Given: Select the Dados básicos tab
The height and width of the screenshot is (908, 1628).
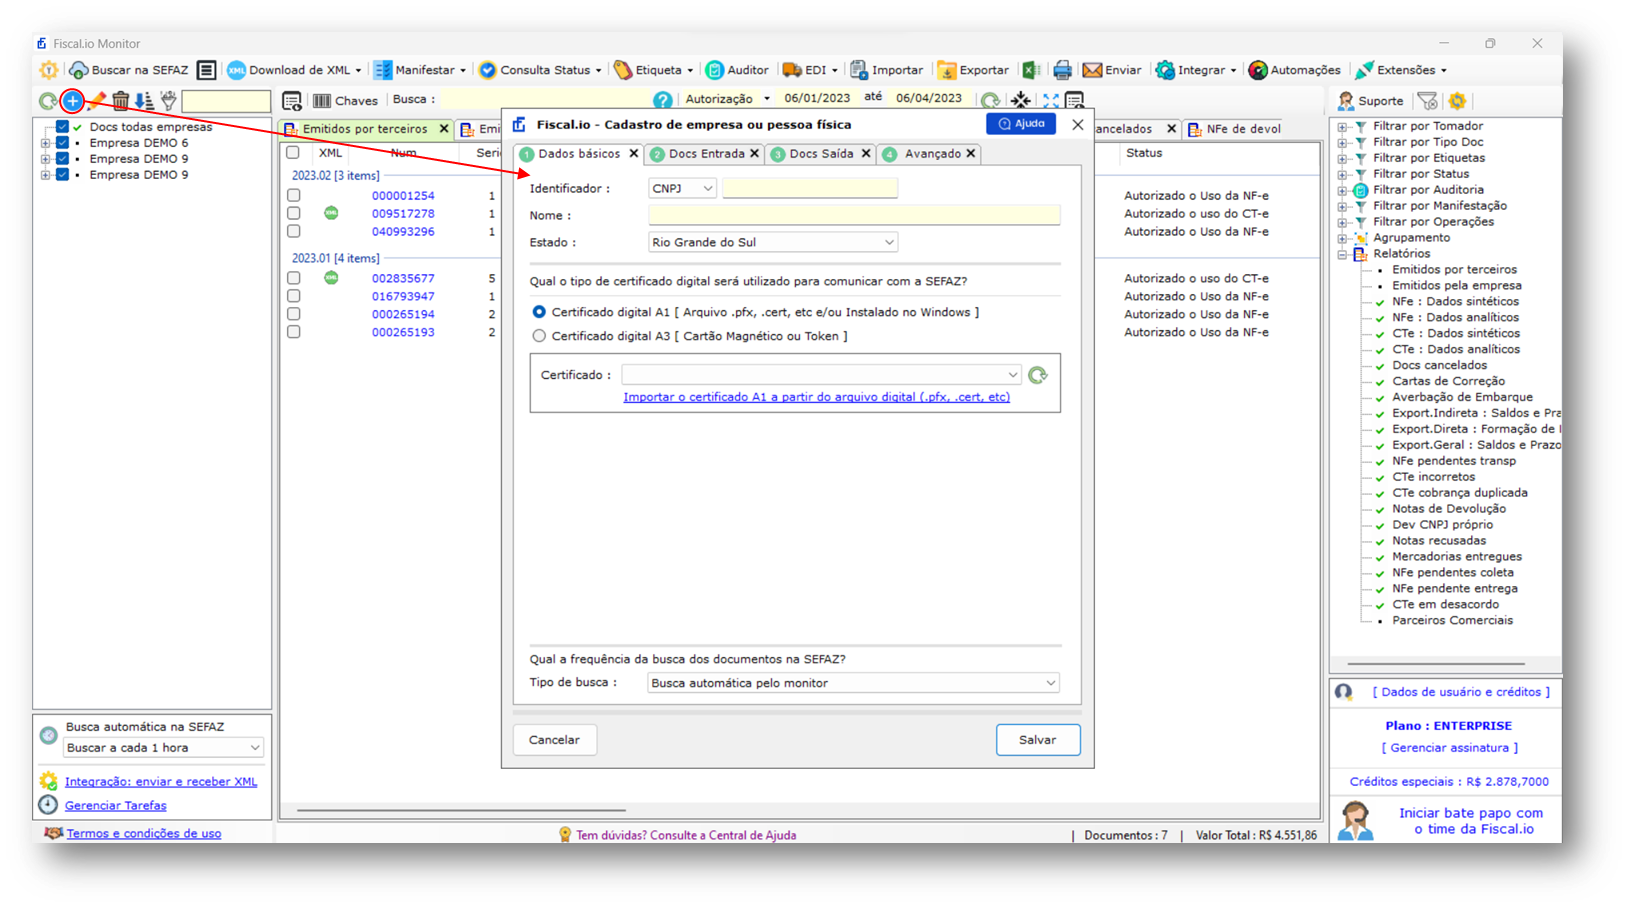Looking at the screenshot, I should 579,154.
